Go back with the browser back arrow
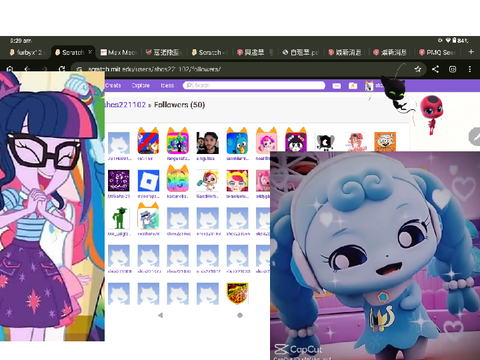Viewport: 480px width, 360px height. (x=27, y=69)
